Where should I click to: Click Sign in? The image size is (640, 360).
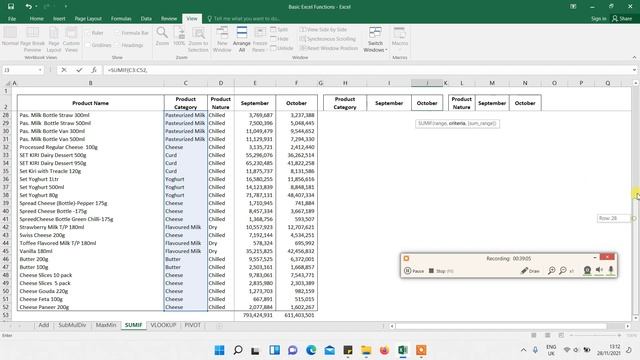pyautogui.click(x=599, y=18)
